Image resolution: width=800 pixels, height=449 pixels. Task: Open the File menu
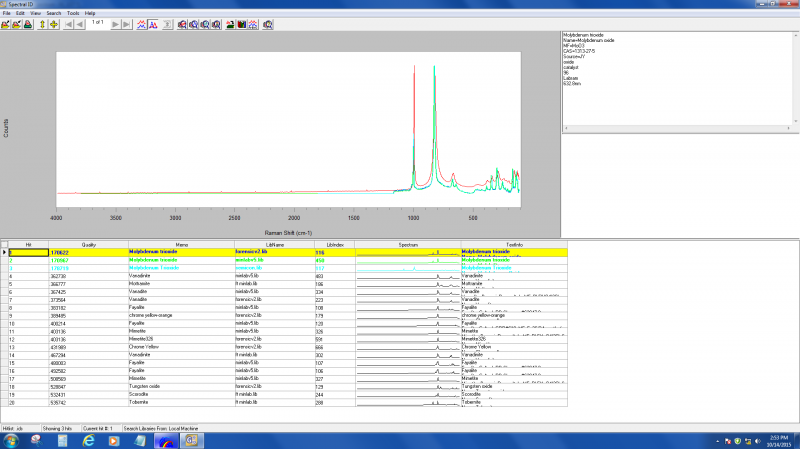tap(6, 13)
